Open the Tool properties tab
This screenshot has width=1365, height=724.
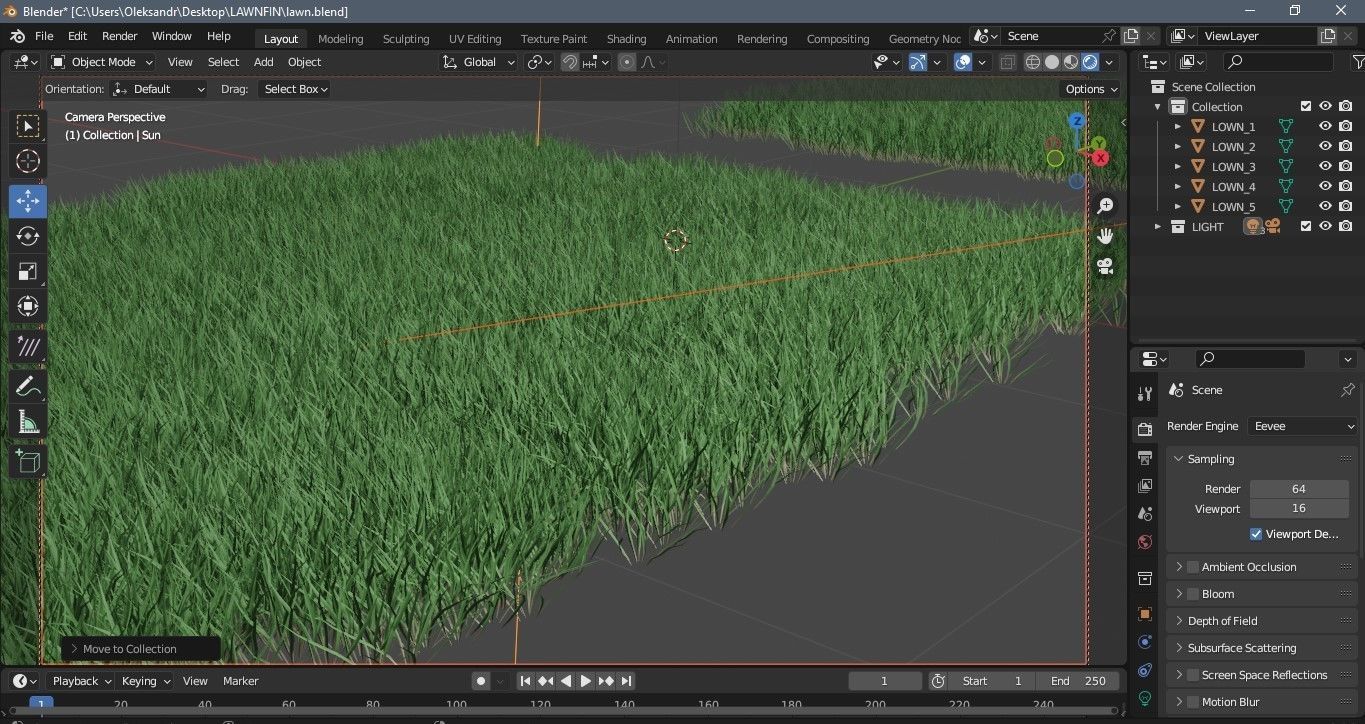(1145, 394)
